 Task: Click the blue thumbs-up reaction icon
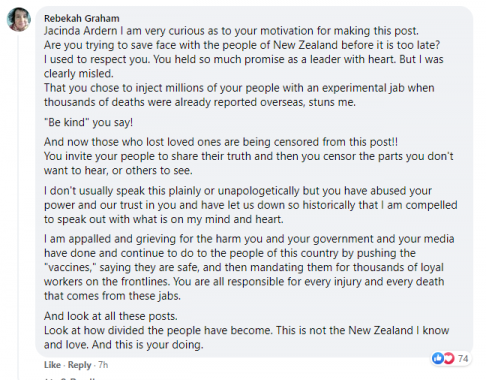[438, 358]
